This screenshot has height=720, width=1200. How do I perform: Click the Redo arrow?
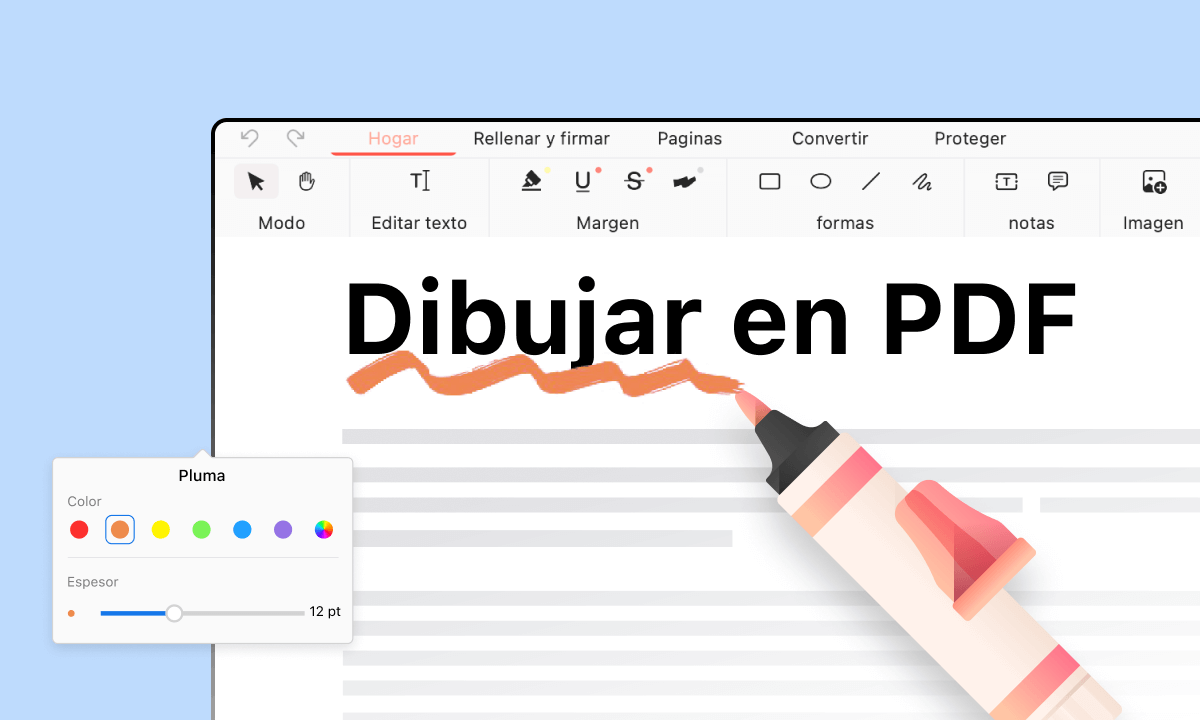(x=295, y=138)
